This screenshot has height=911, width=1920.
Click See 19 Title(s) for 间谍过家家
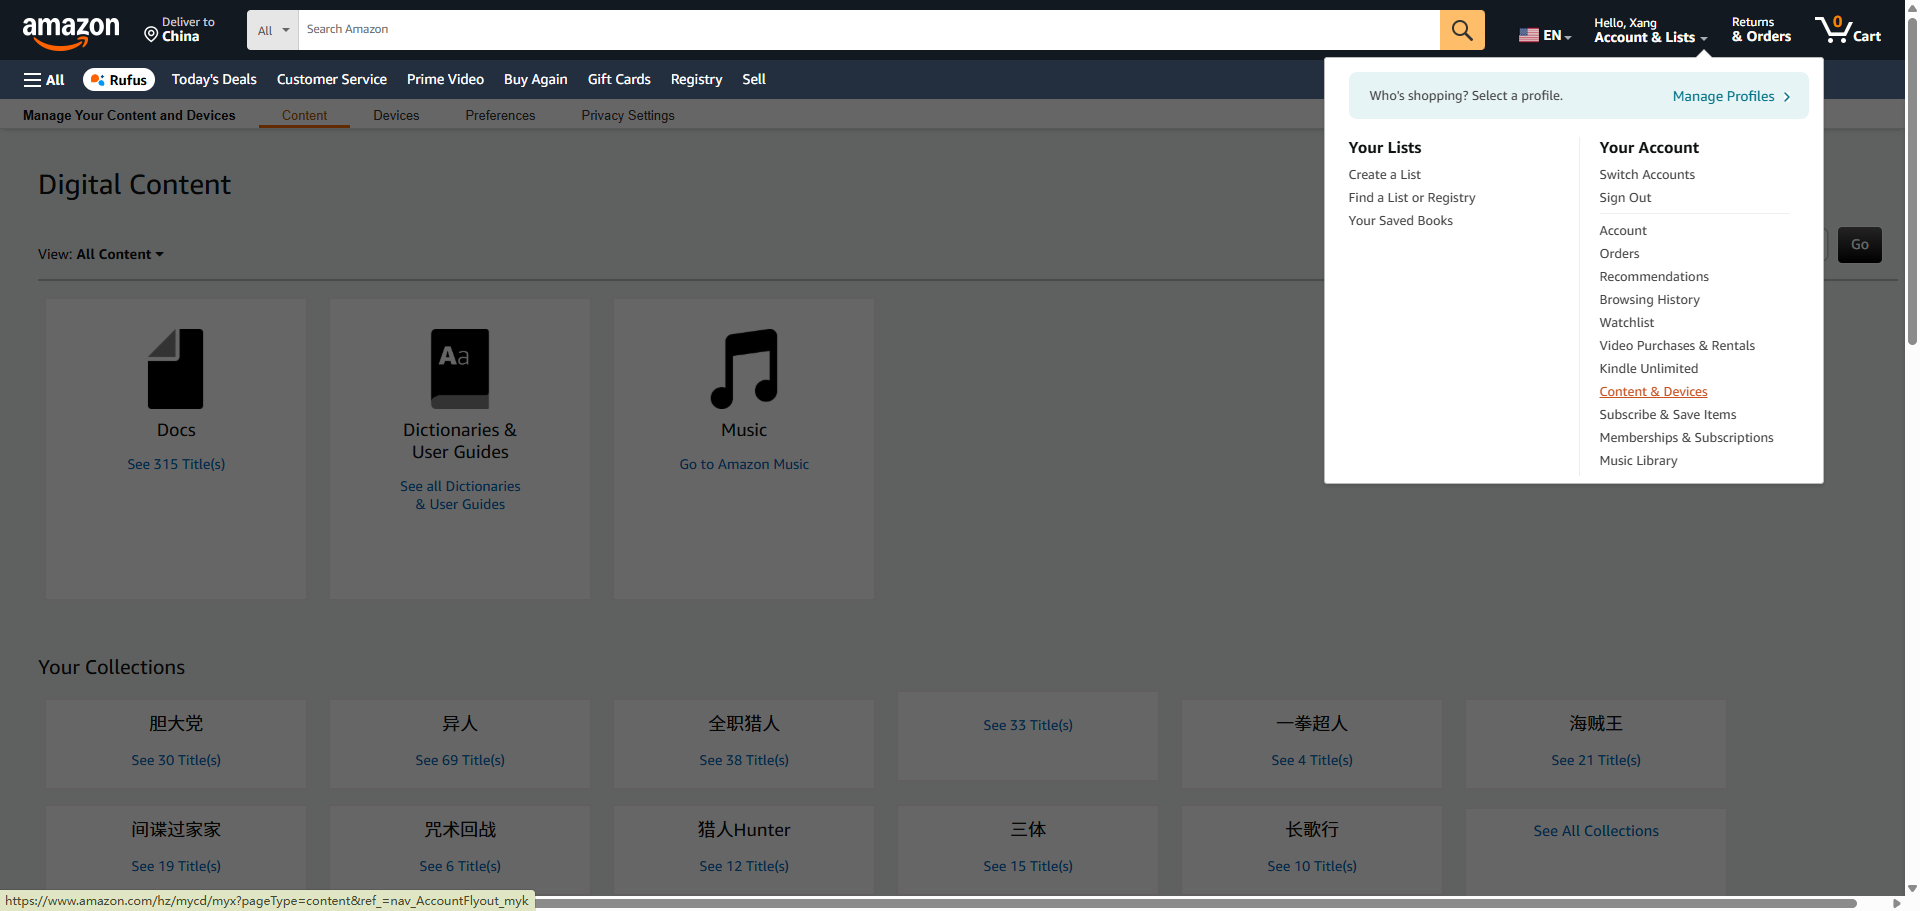click(176, 866)
